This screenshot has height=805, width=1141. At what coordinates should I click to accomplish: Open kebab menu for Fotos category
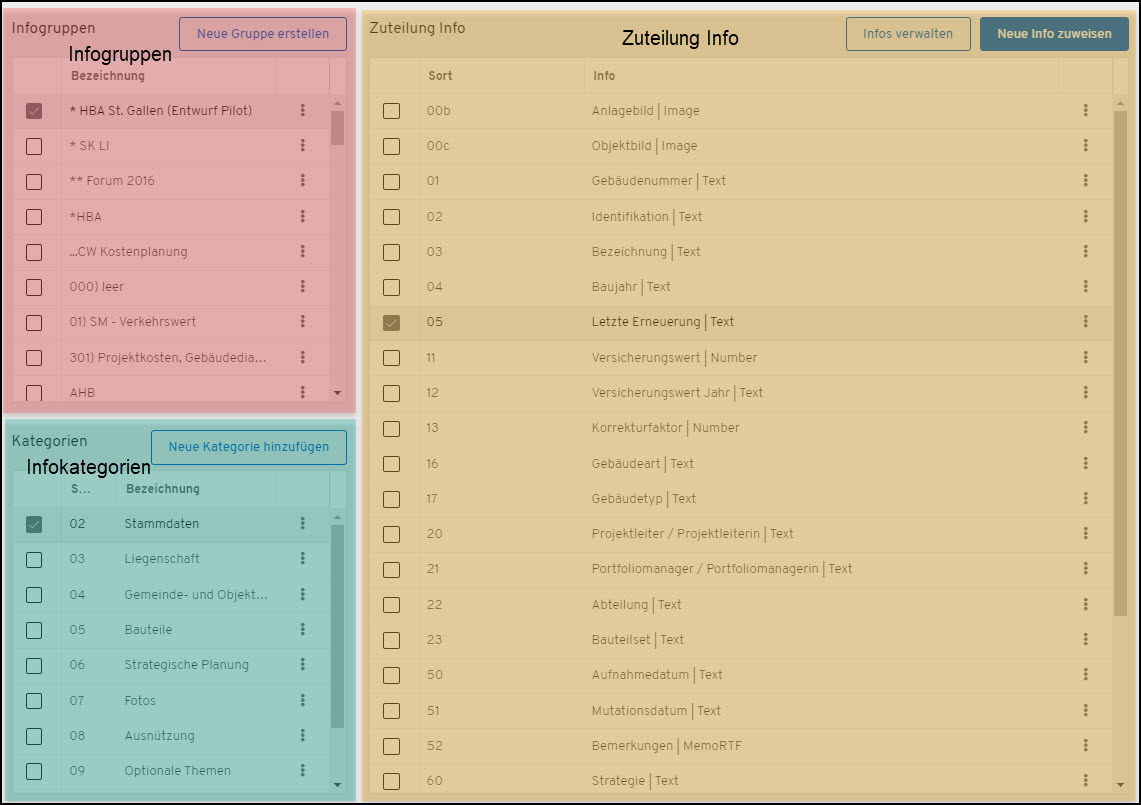tap(303, 701)
